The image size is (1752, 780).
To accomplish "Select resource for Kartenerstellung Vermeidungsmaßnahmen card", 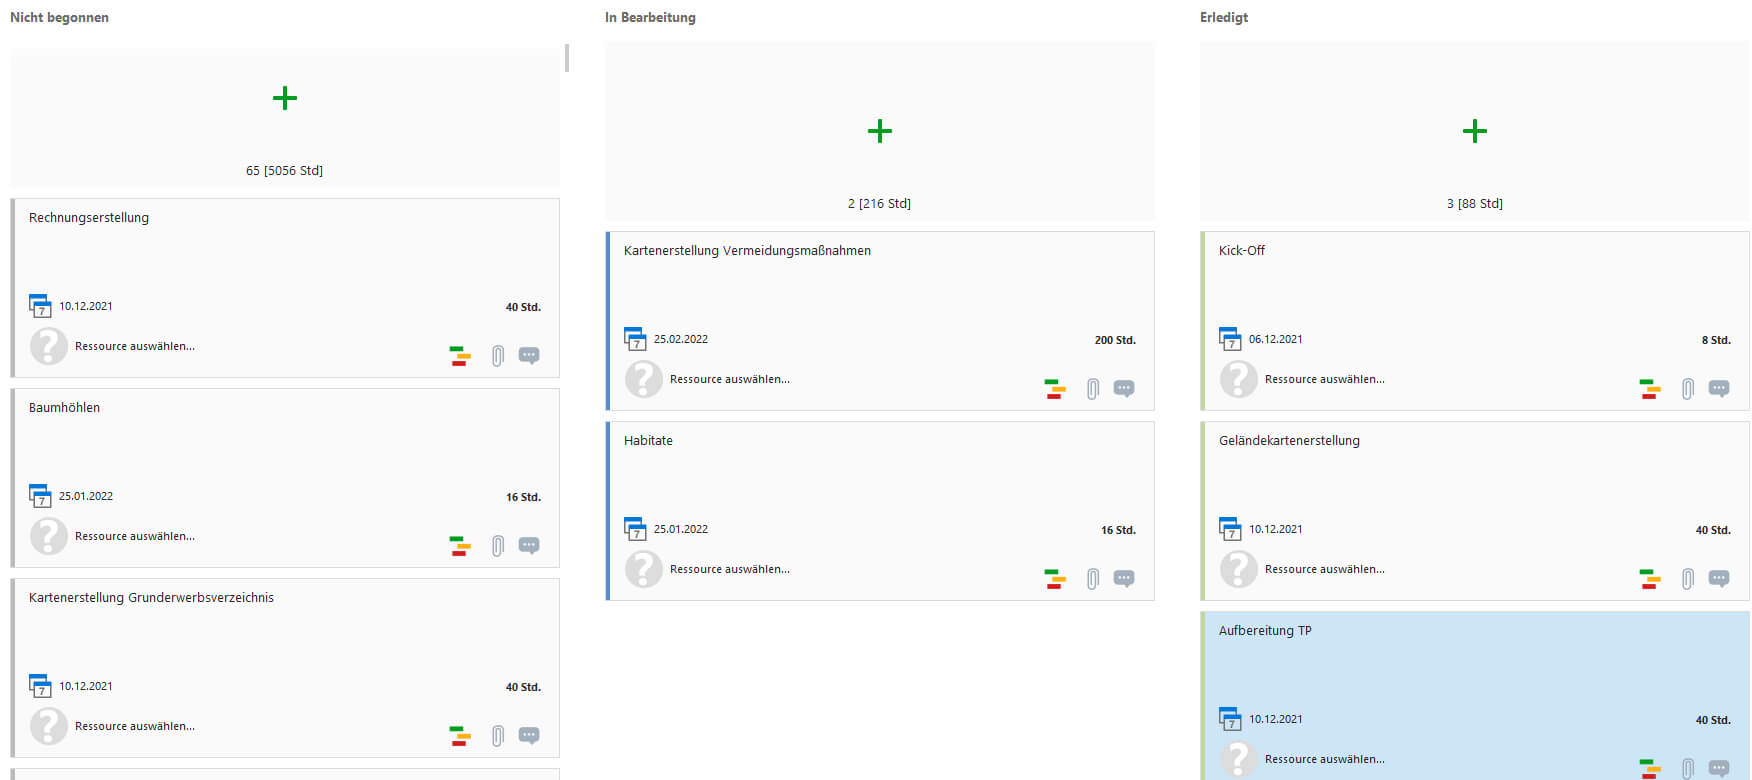I will tap(730, 379).
